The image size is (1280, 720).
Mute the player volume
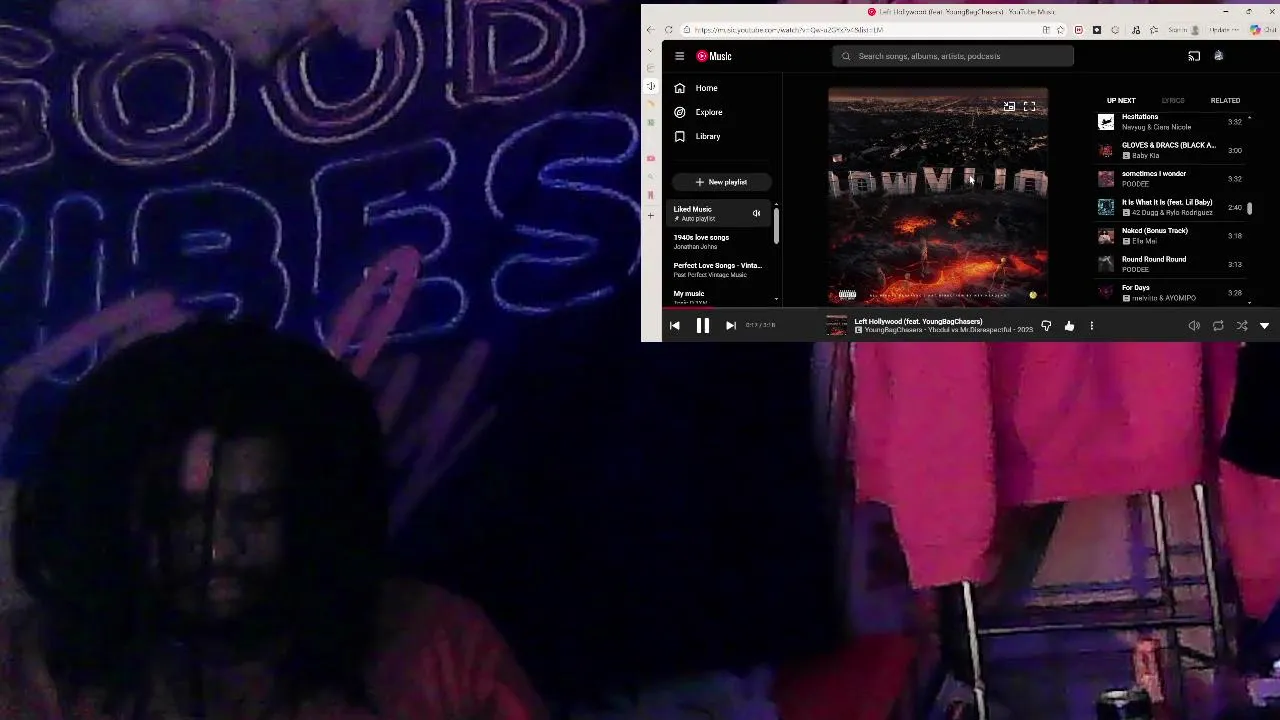click(x=1194, y=326)
